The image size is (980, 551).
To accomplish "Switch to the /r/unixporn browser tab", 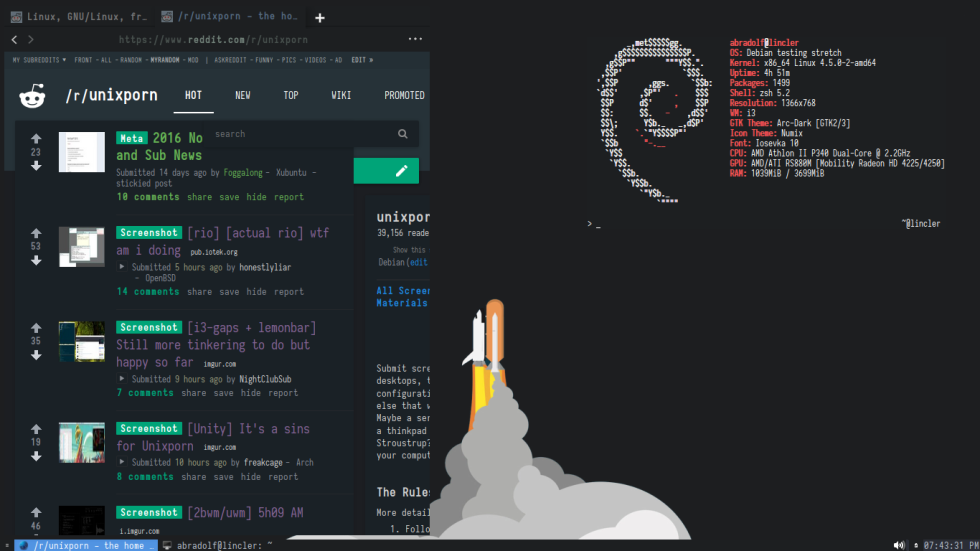I will pos(229,17).
